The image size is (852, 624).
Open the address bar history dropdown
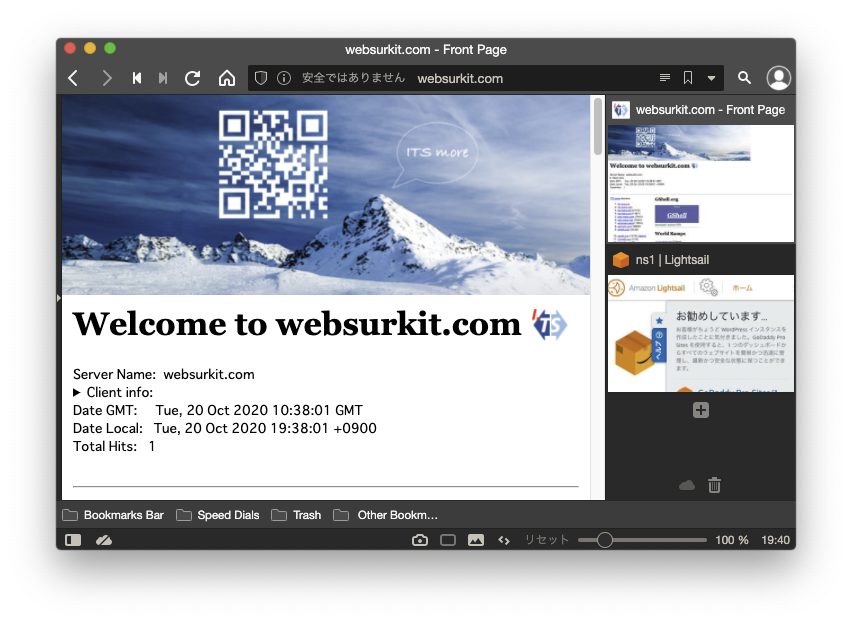pos(711,78)
